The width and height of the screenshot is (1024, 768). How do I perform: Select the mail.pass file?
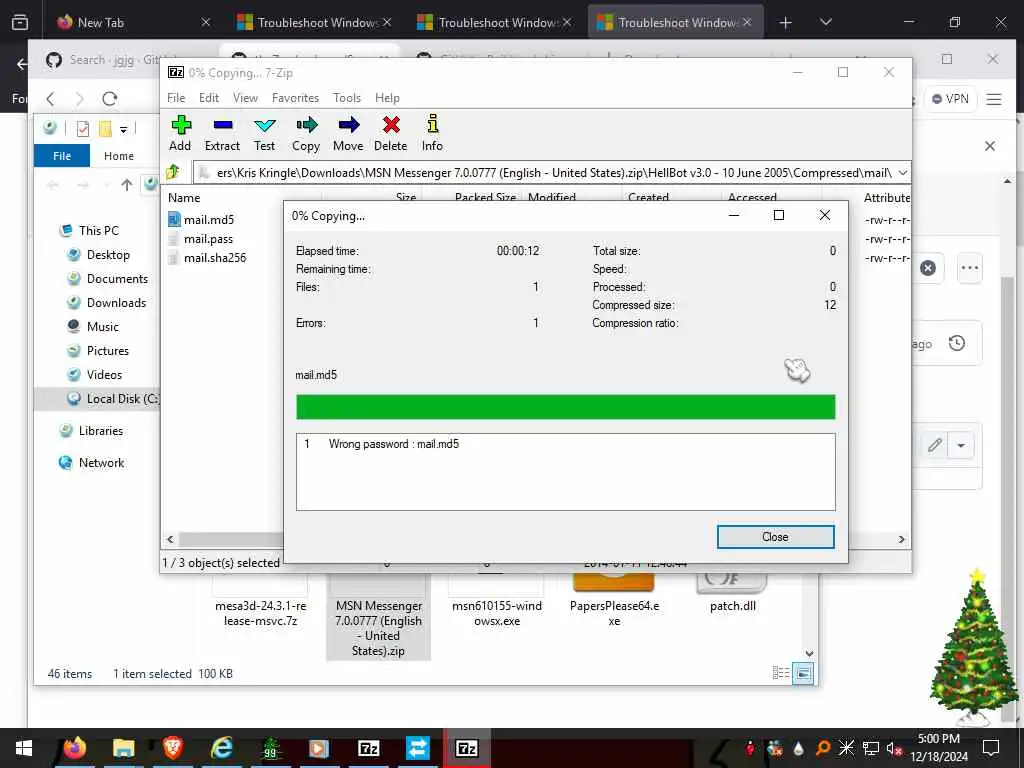(x=208, y=239)
